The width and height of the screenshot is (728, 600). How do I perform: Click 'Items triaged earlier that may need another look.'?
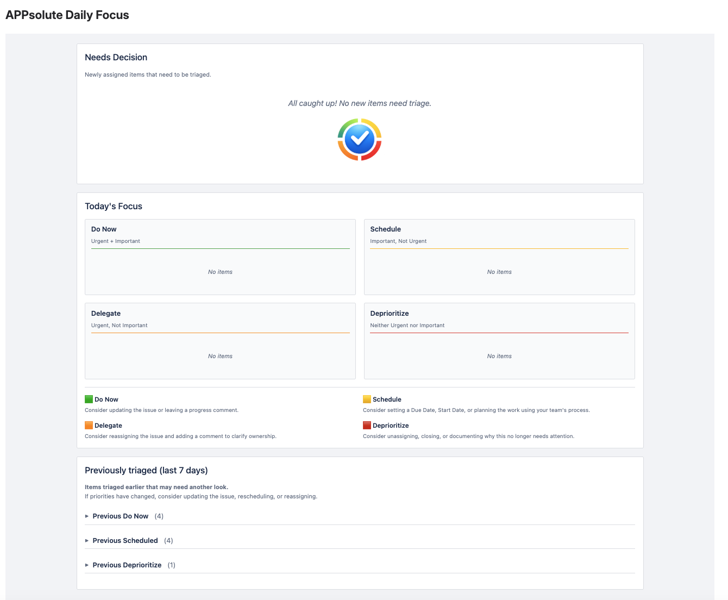click(x=156, y=487)
